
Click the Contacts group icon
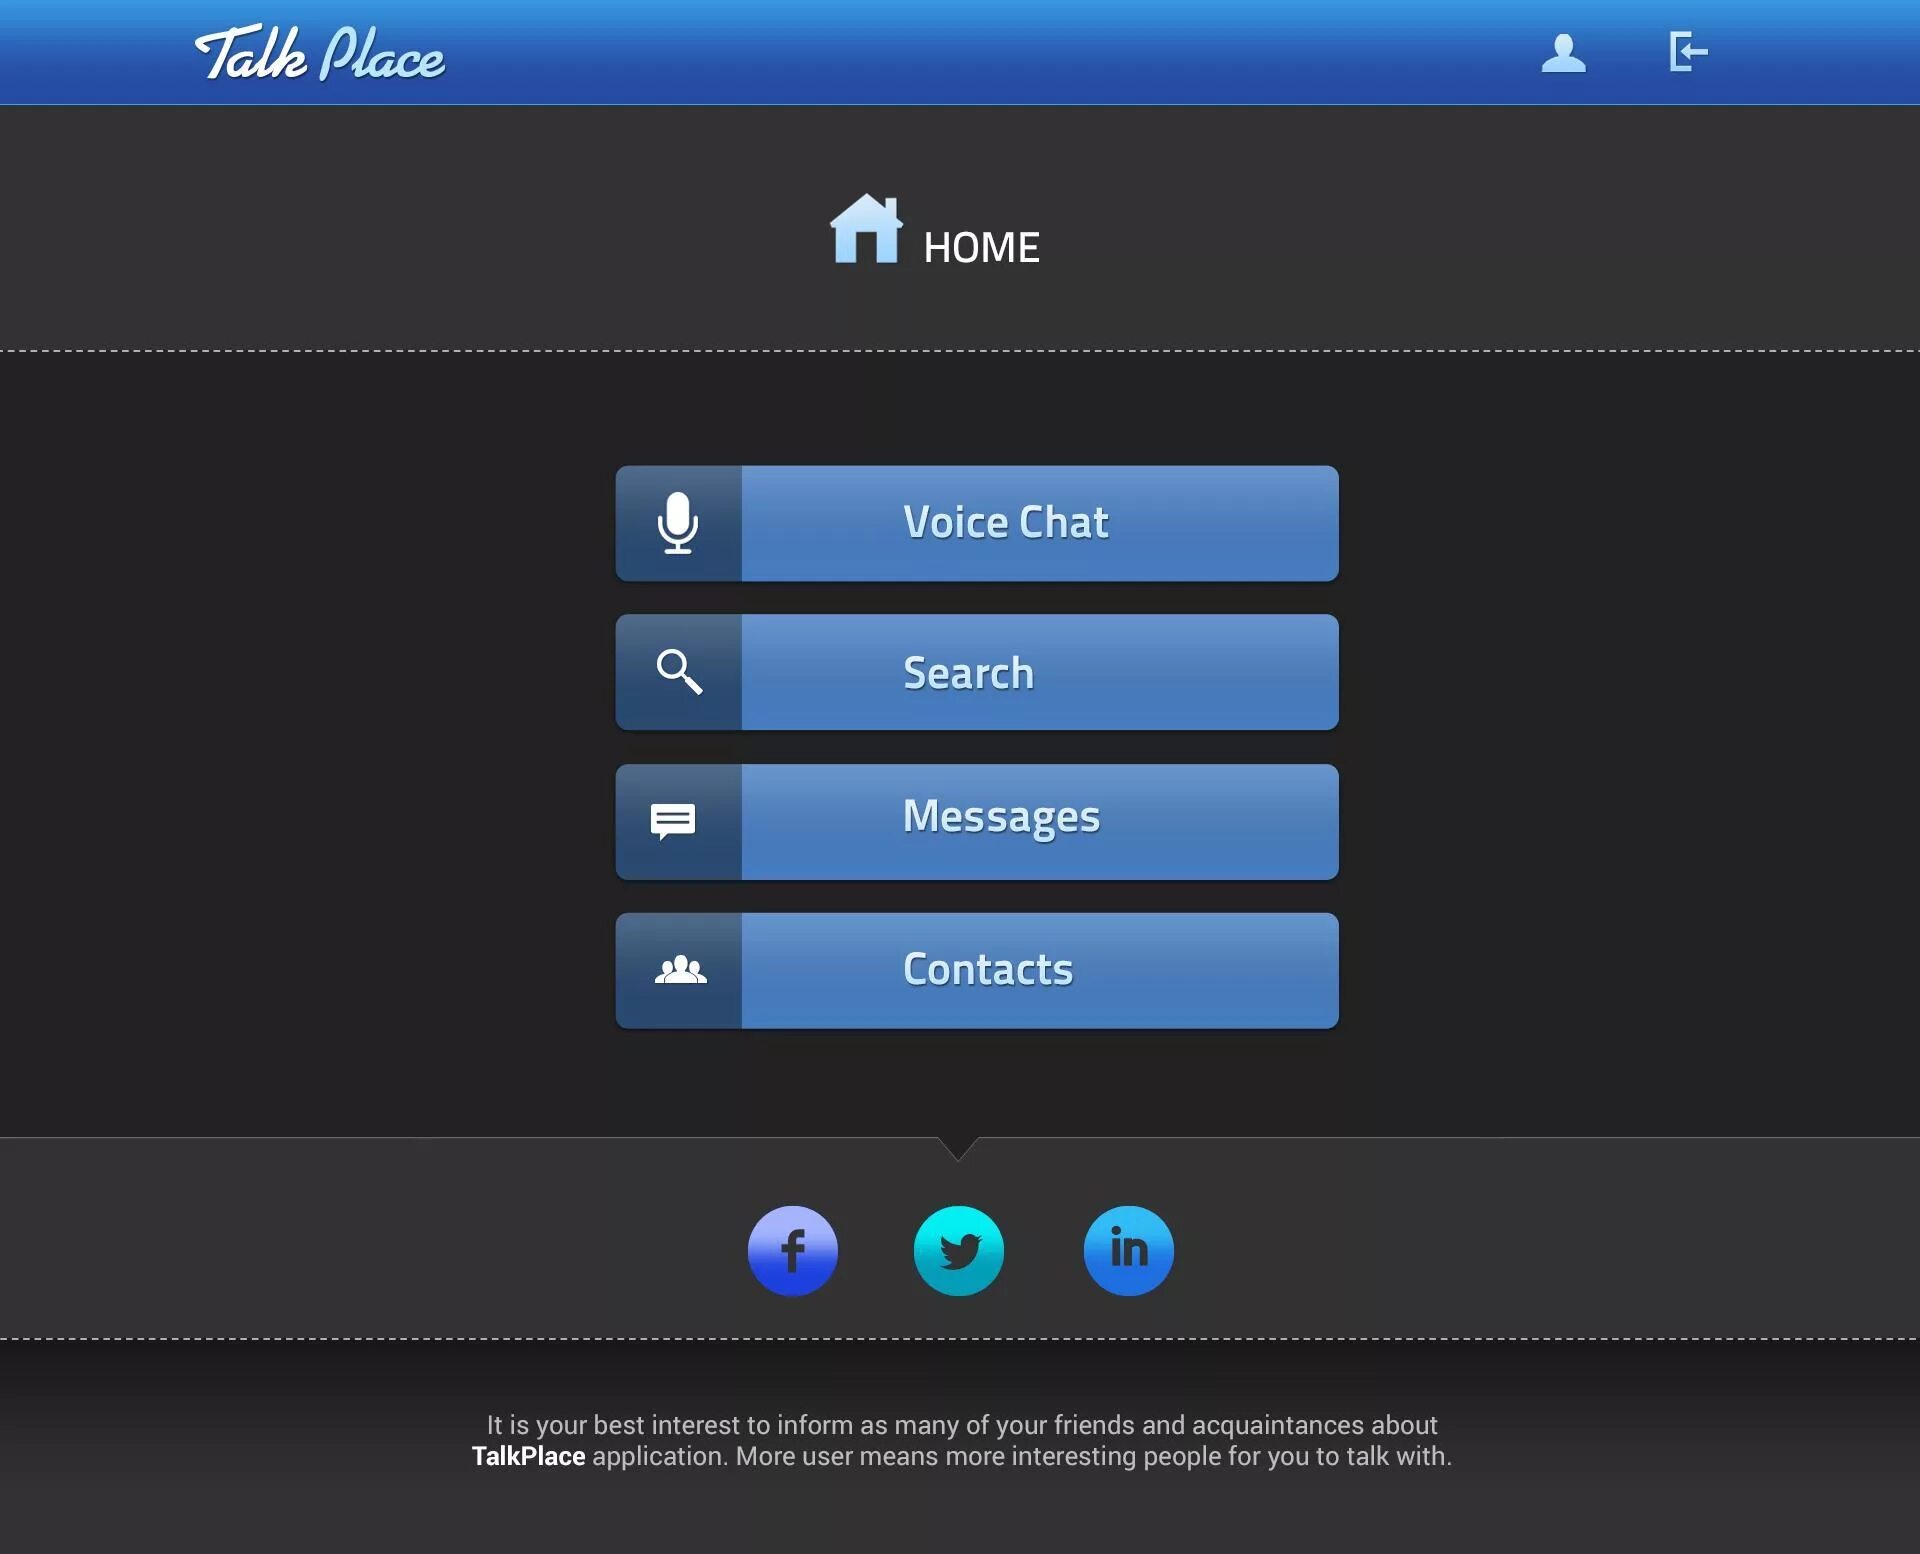click(x=679, y=967)
